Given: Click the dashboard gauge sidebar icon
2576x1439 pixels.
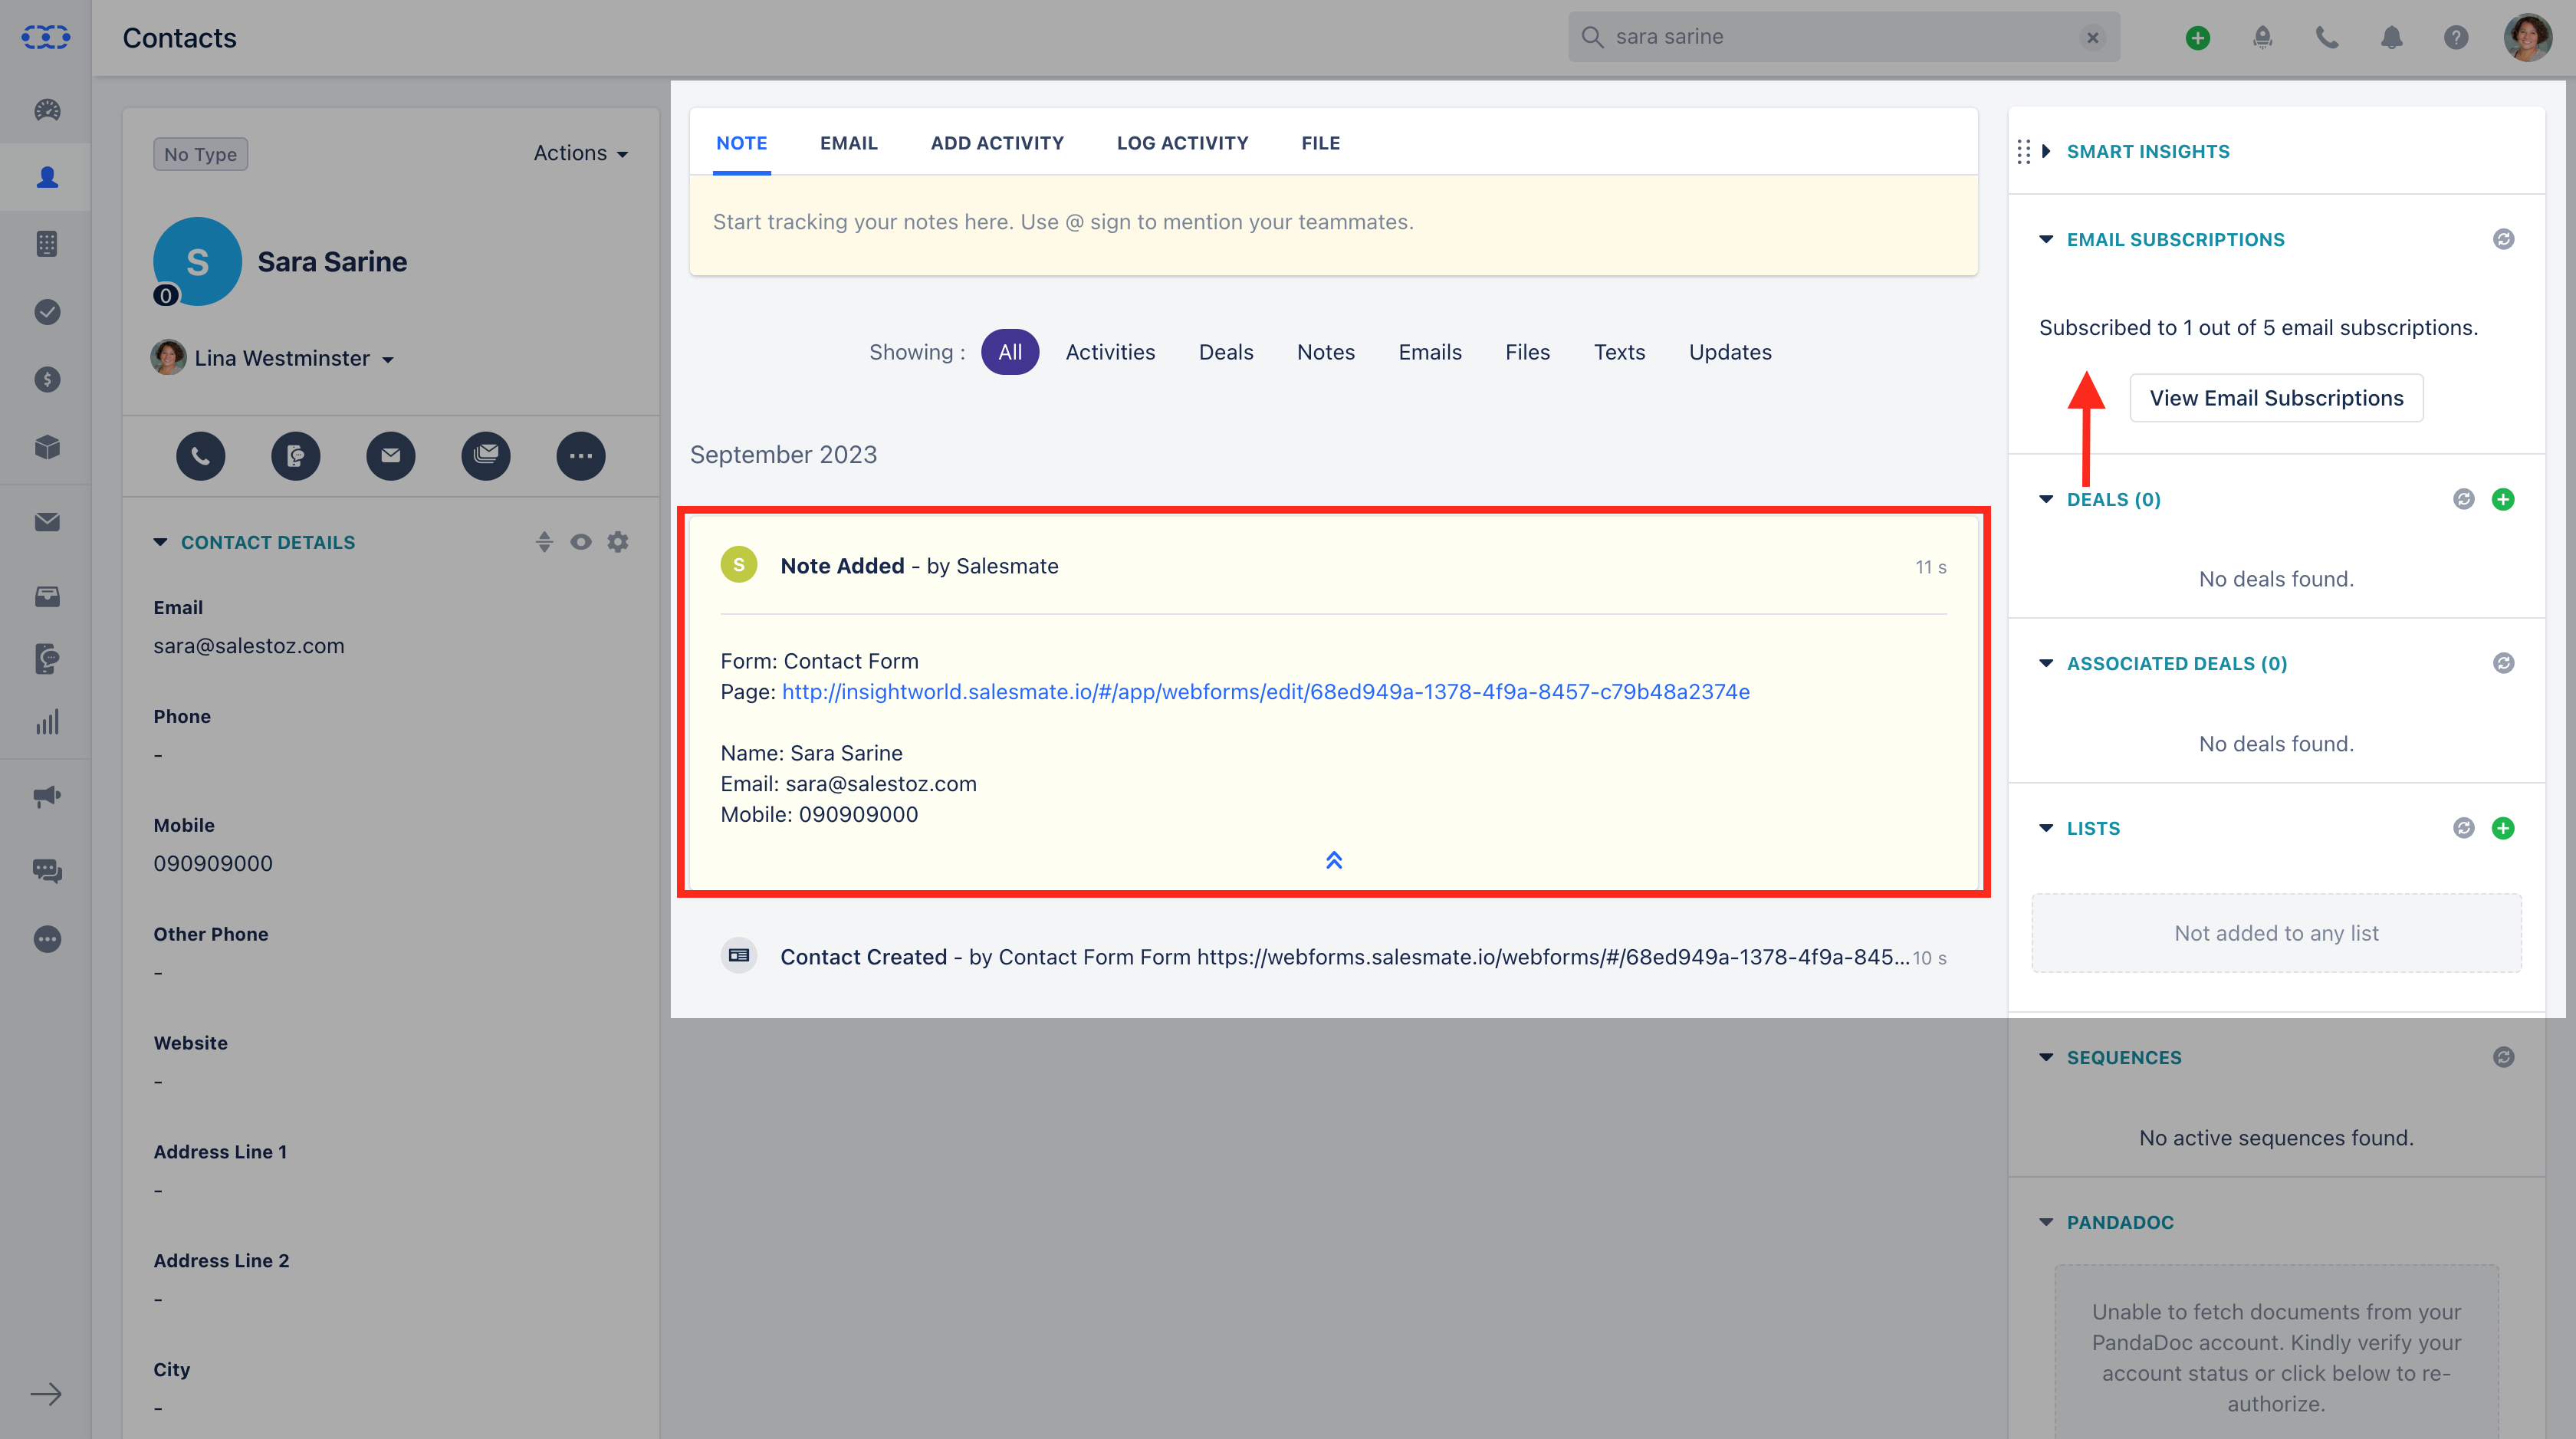Looking at the screenshot, I should [x=47, y=110].
